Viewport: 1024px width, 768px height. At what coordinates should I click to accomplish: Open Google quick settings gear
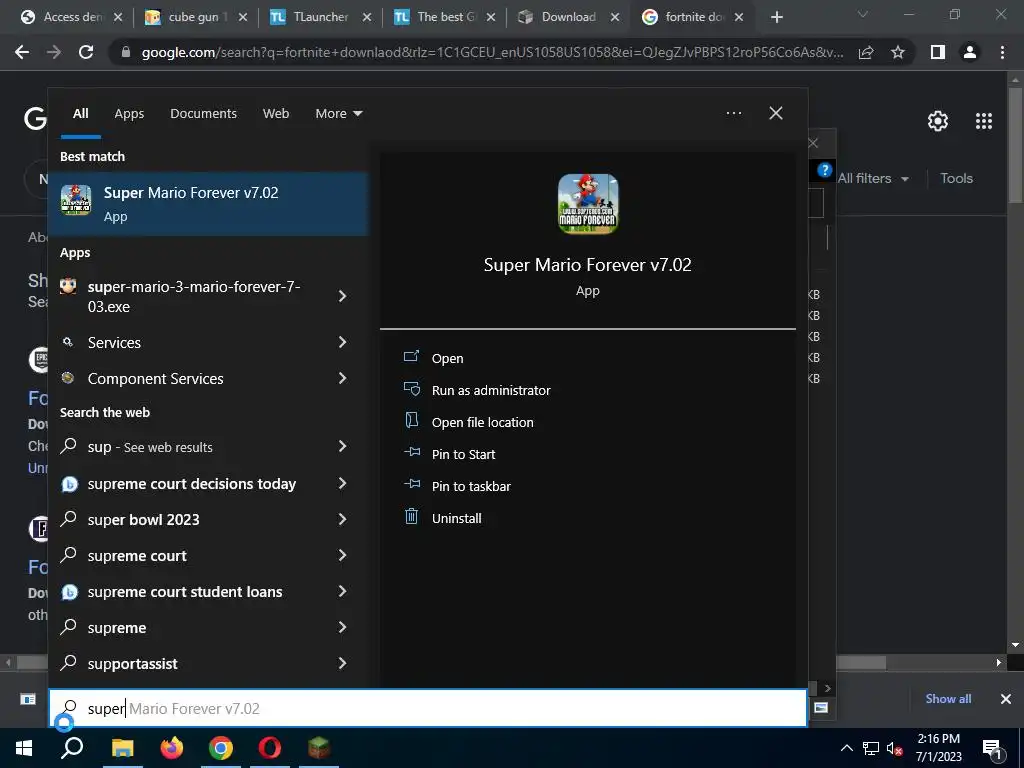pos(938,121)
